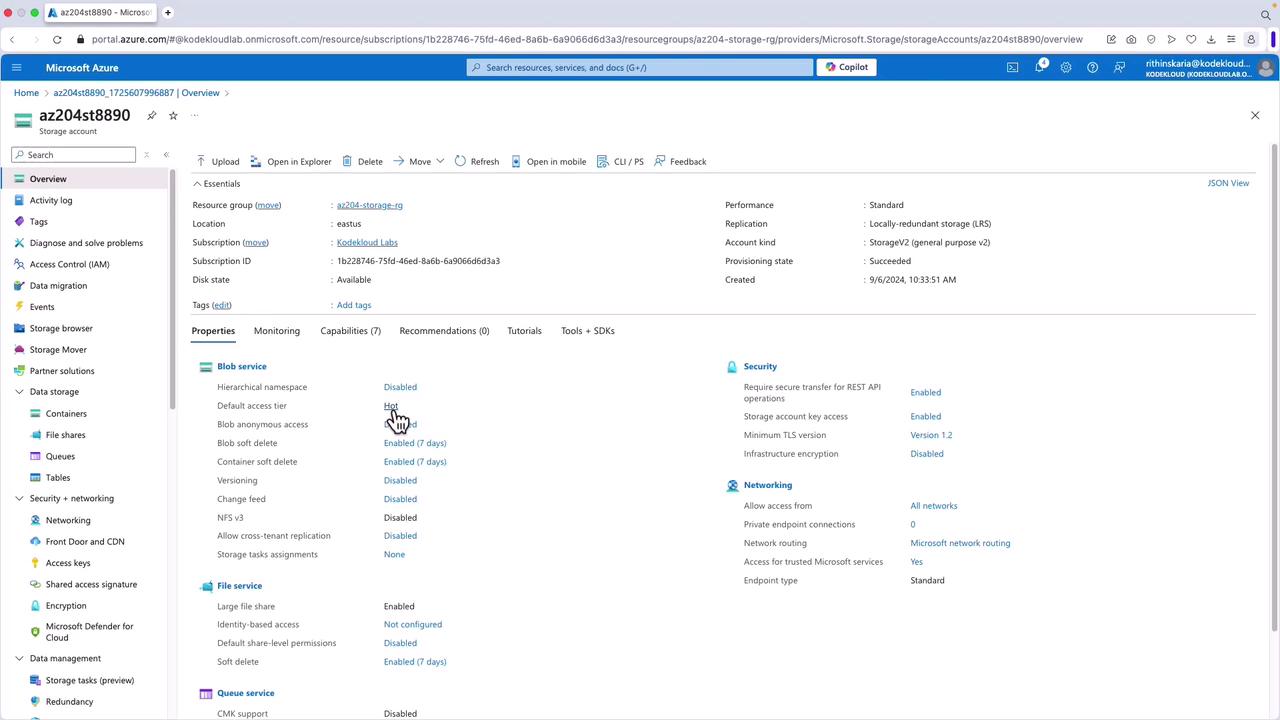The height and width of the screenshot is (720, 1280).
Task: Click the All networks access link
Action: pos(934,506)
